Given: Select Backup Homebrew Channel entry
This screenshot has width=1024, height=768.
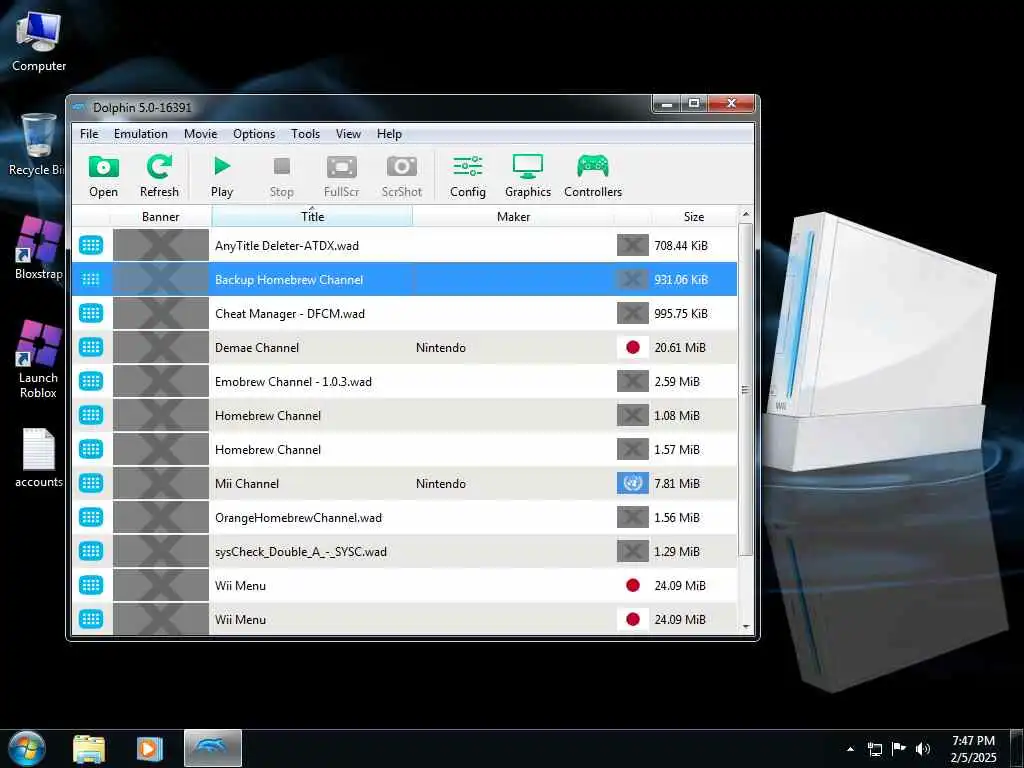Looking at the screenshot, I should 404,280.
